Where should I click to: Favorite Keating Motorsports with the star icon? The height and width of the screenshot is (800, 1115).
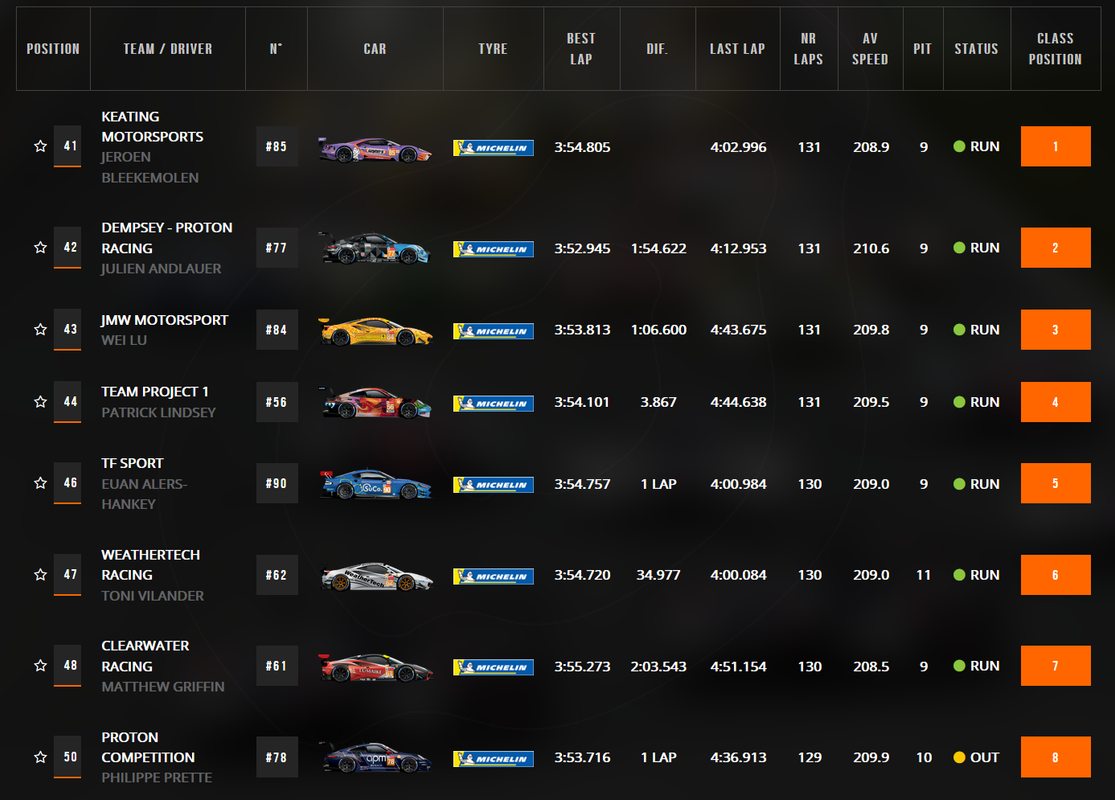41,146
